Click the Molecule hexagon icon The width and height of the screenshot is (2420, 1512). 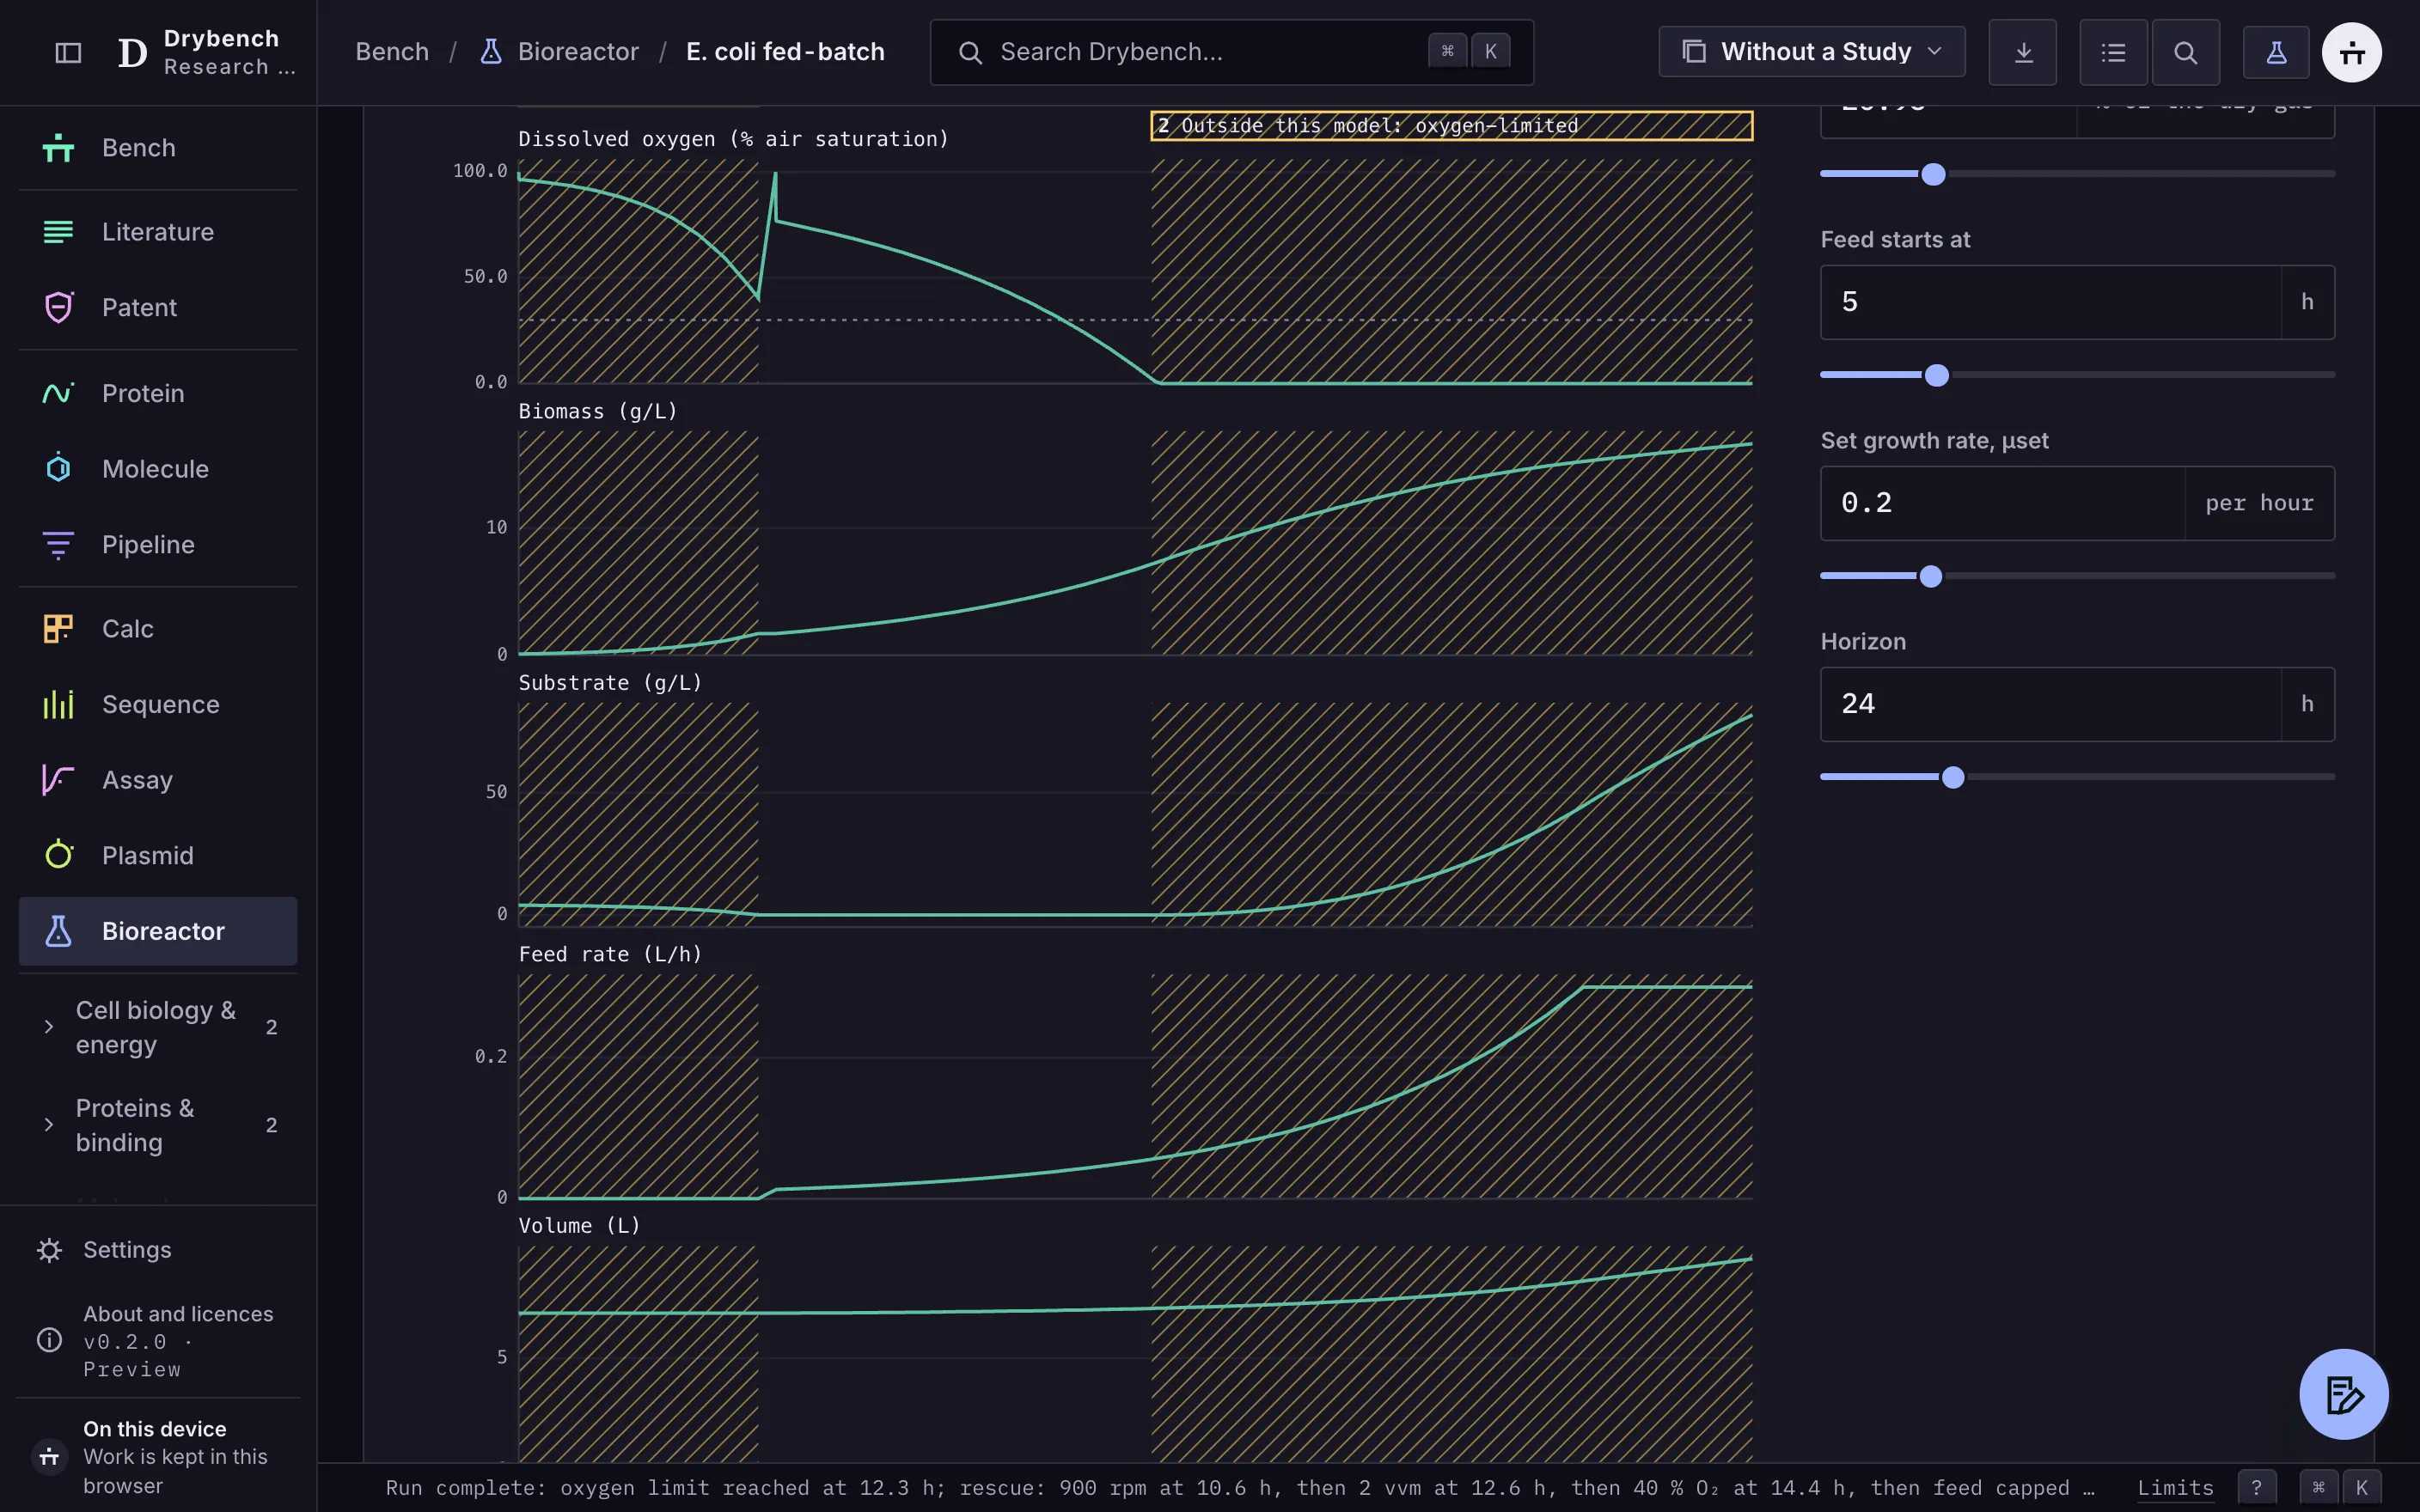coord(58,468)
